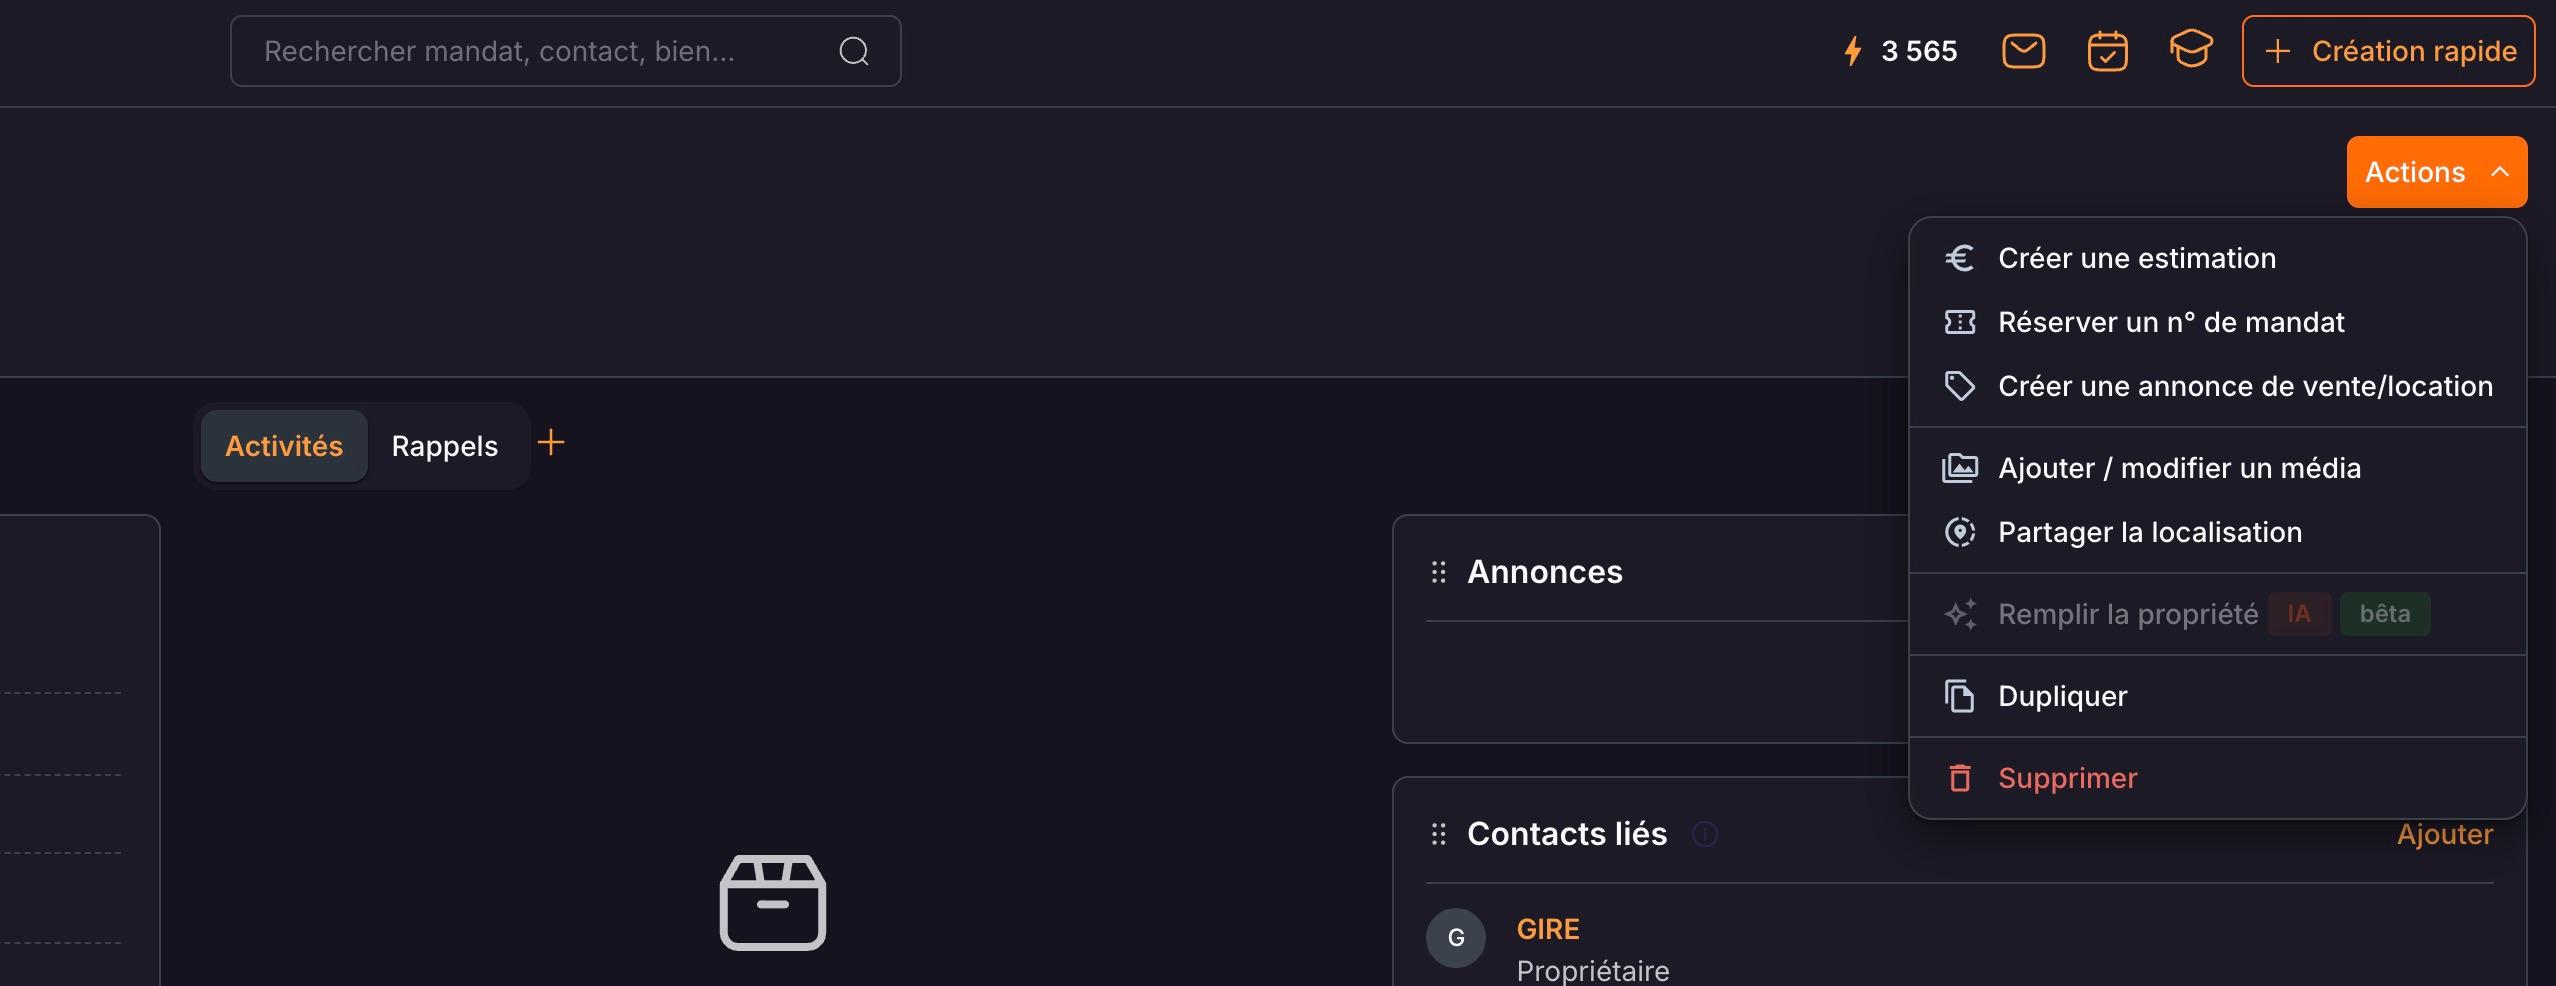Click the search magnifier icon
Screen dimensions: 2556x986
click(x=853, y=51)
